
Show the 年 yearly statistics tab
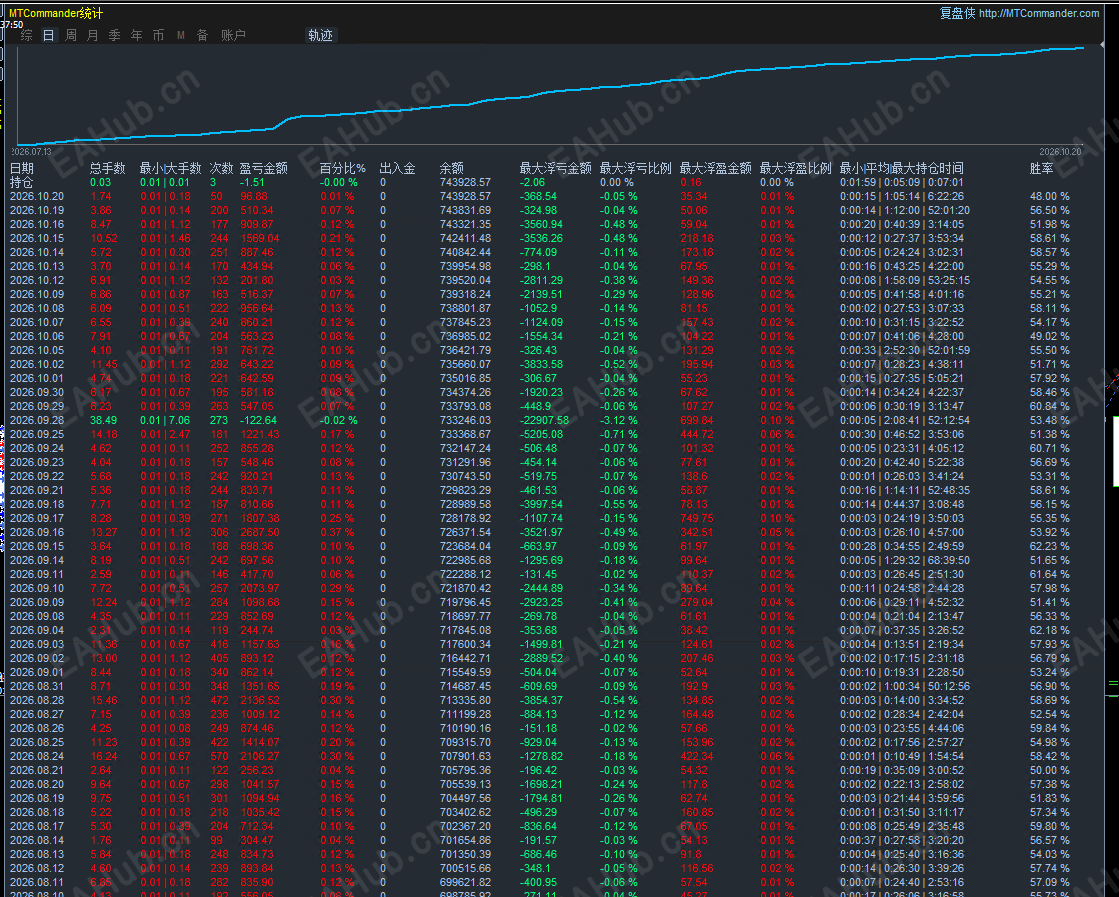pyautogui.click(x=137, y=35)
